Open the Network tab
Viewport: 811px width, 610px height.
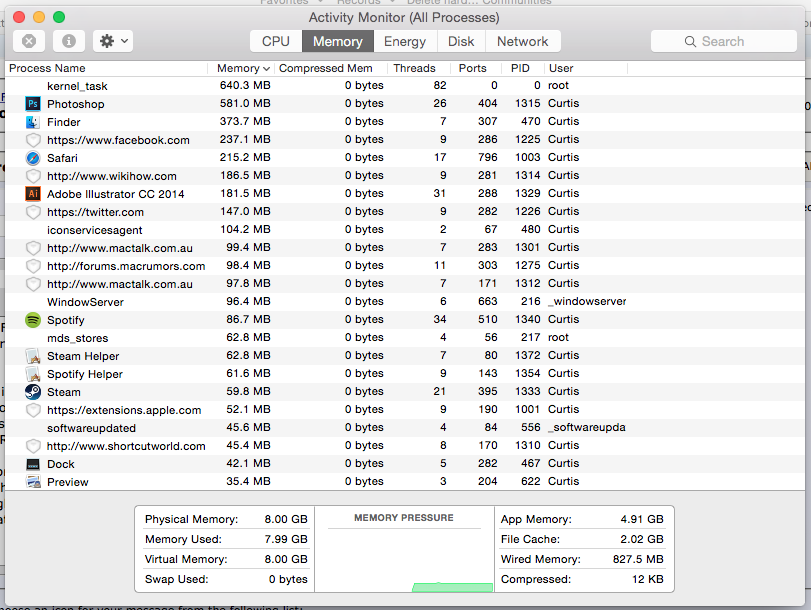[x=522, y=41]
